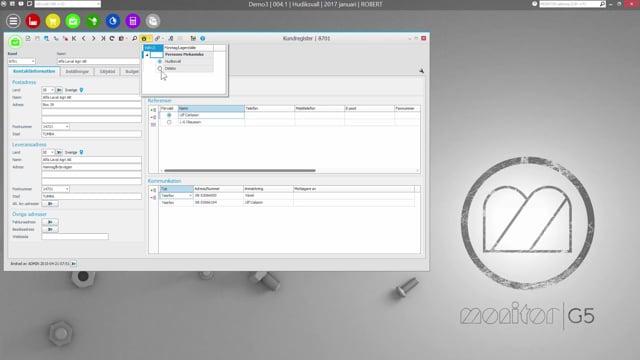The height and width of the screenshot is (360, 640).
Task: Click the Stad field under Postadress
Action: 91,134
